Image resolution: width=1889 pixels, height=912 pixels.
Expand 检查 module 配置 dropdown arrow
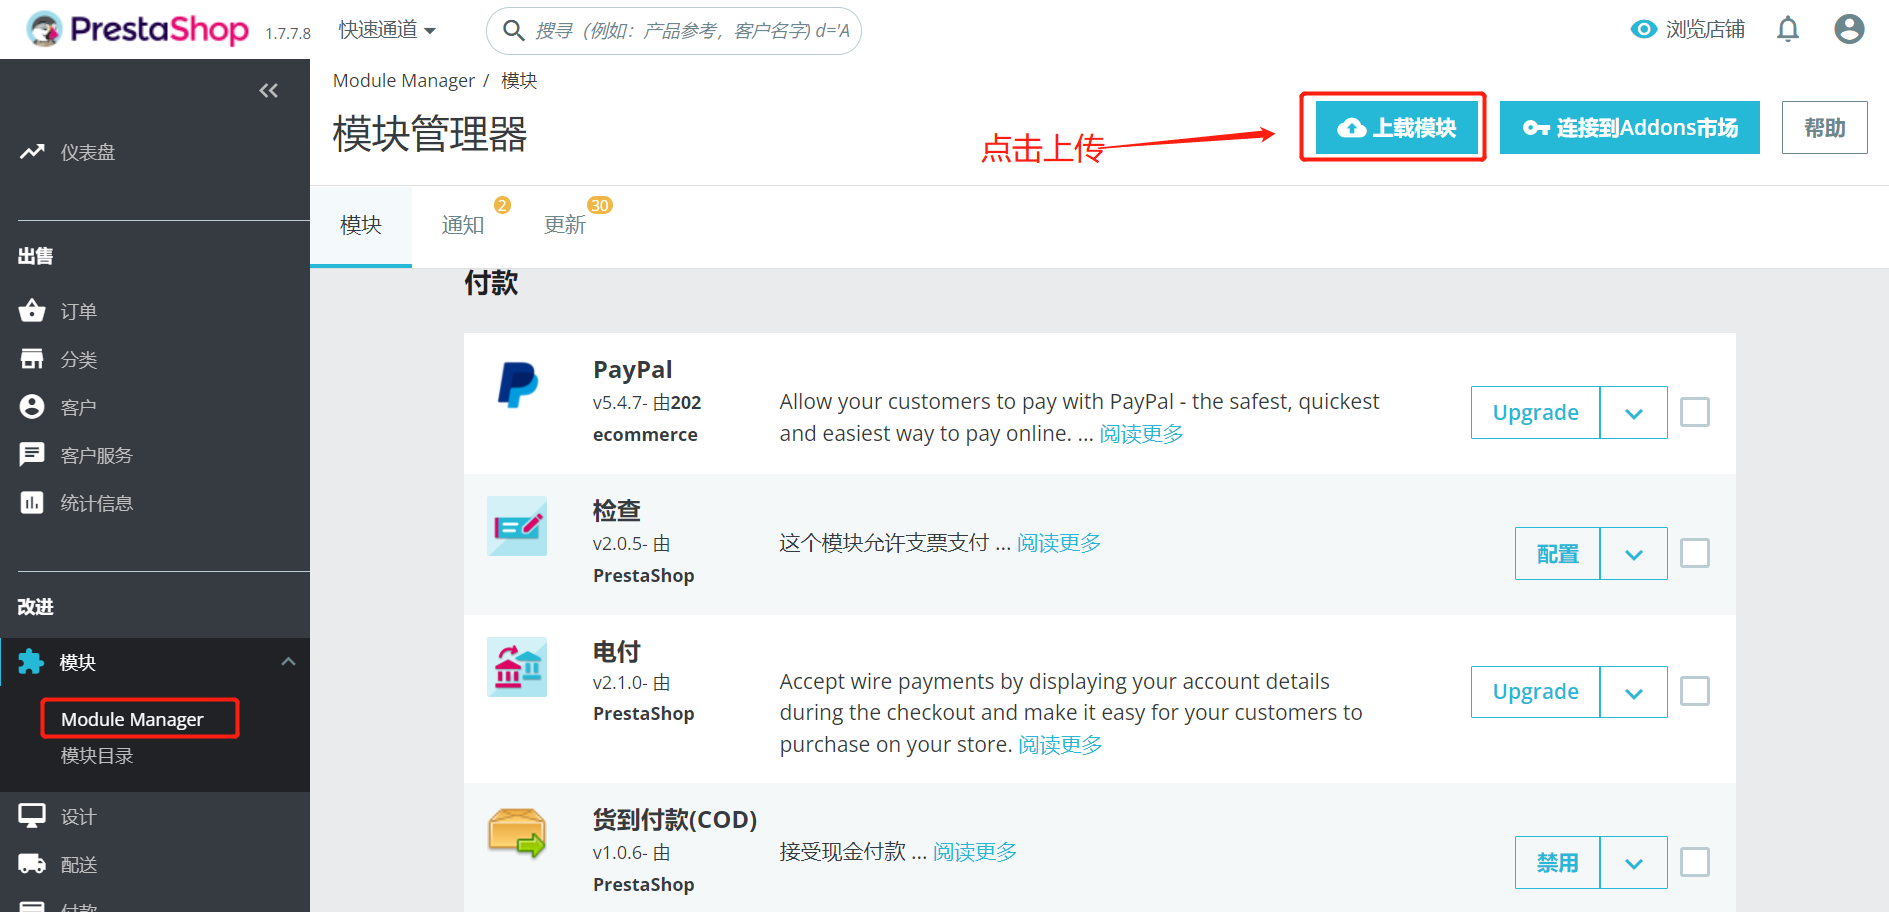(1634, 554)
